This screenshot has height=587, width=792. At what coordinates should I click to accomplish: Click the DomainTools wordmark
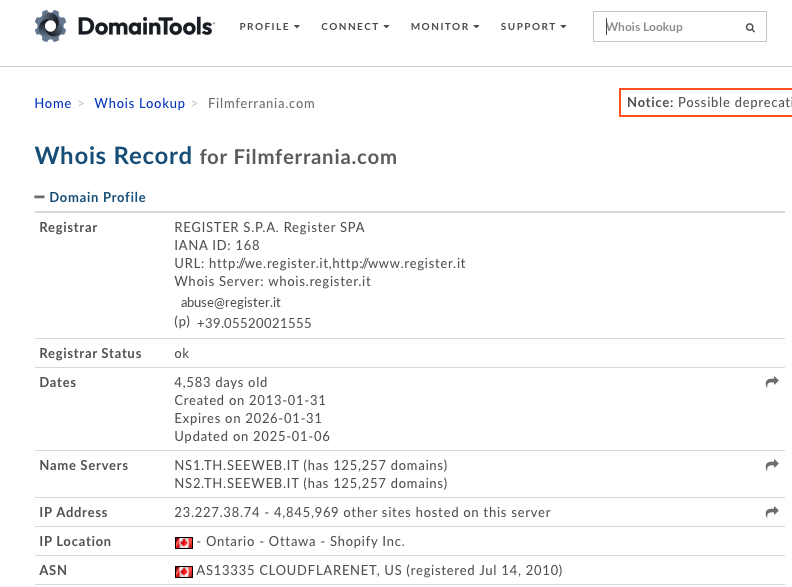coord(146,26)
